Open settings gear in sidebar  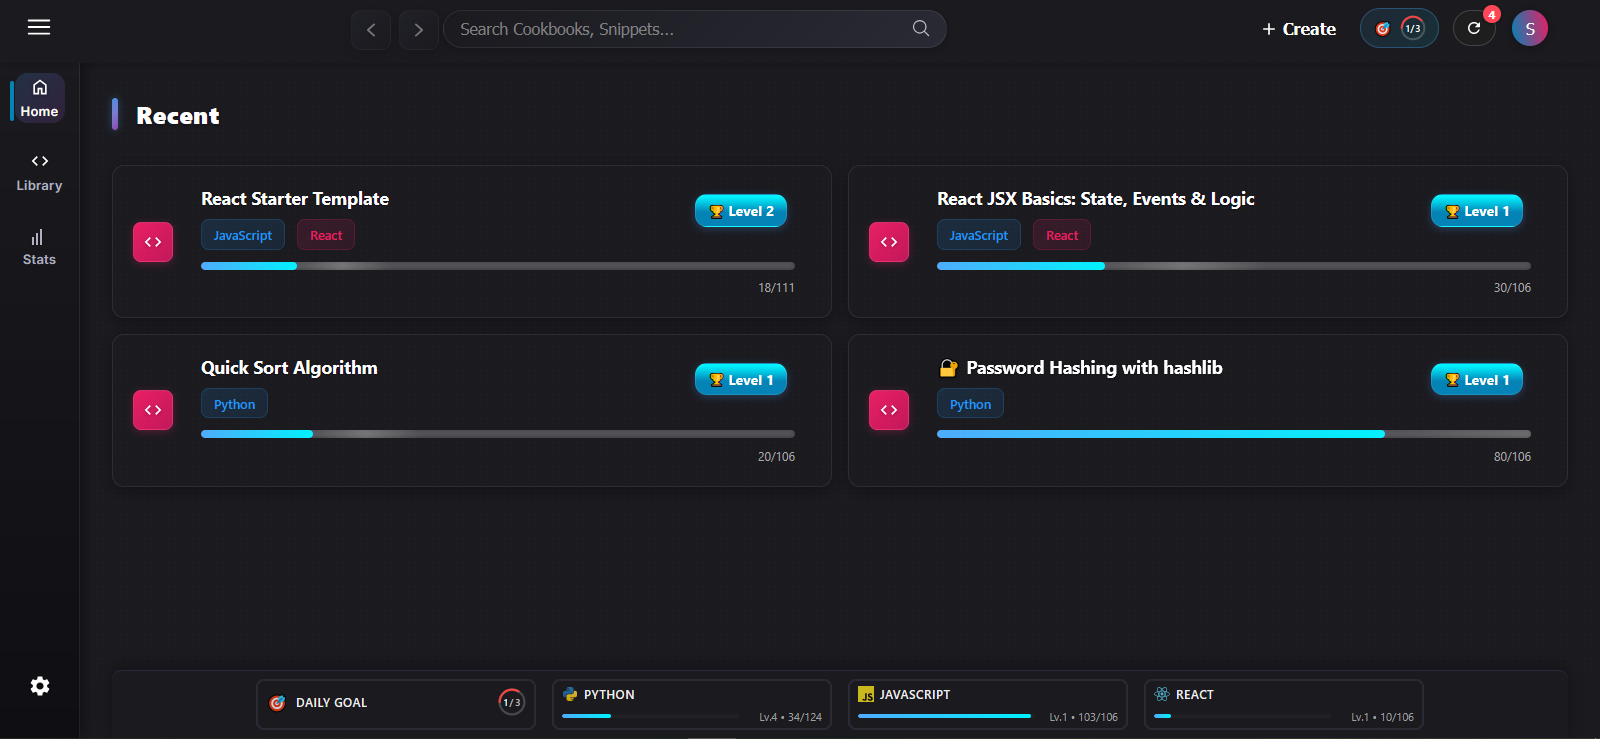point(40,686)
